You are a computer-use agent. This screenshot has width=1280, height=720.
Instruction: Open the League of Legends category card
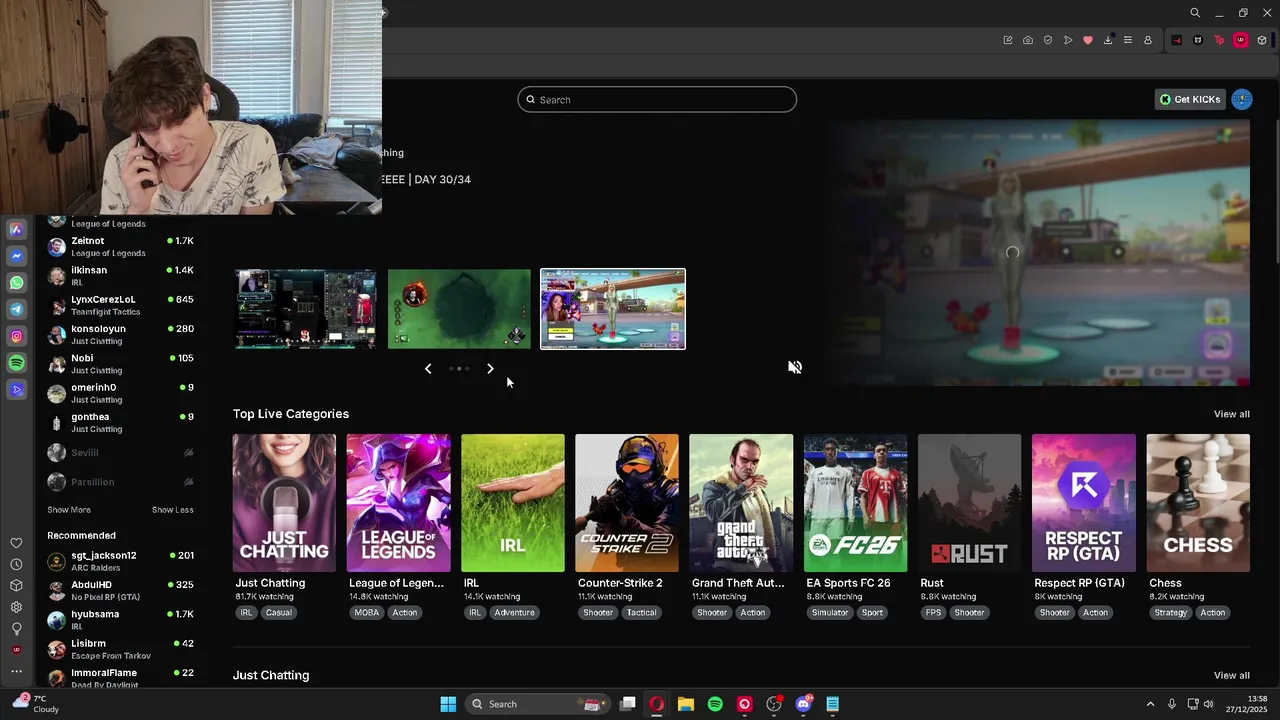398,503
